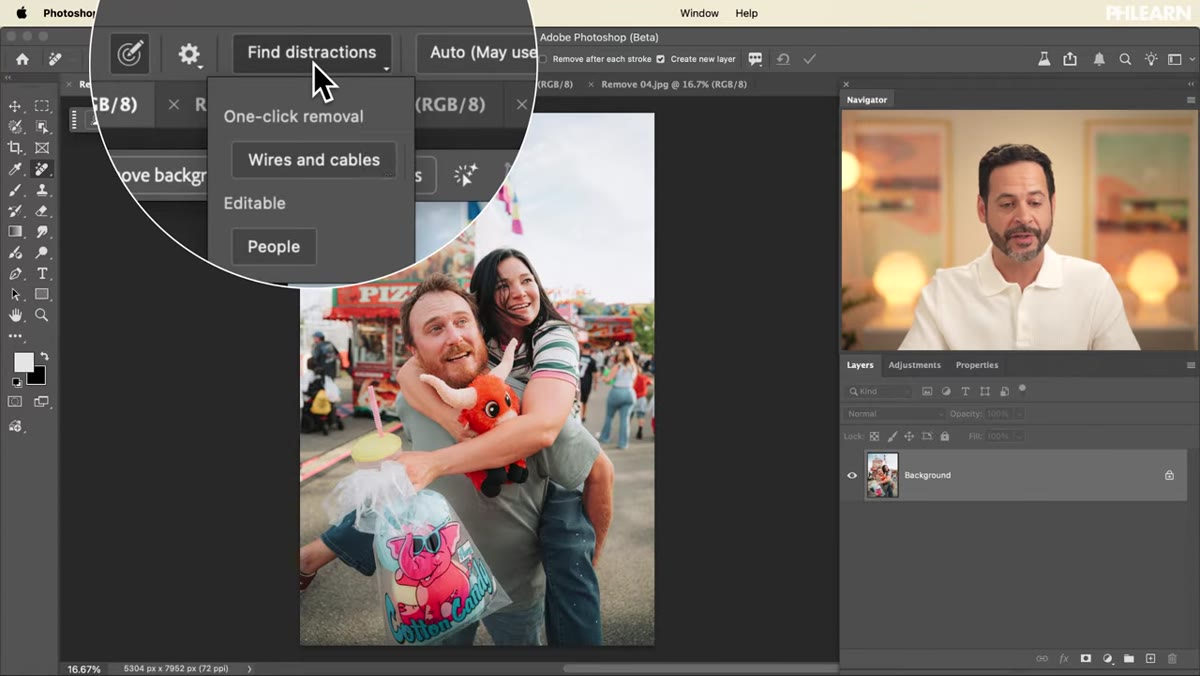The image size is (1200, 676).
Task: Select the Path Selection arrow tool
Action: (x=15, y=295)
